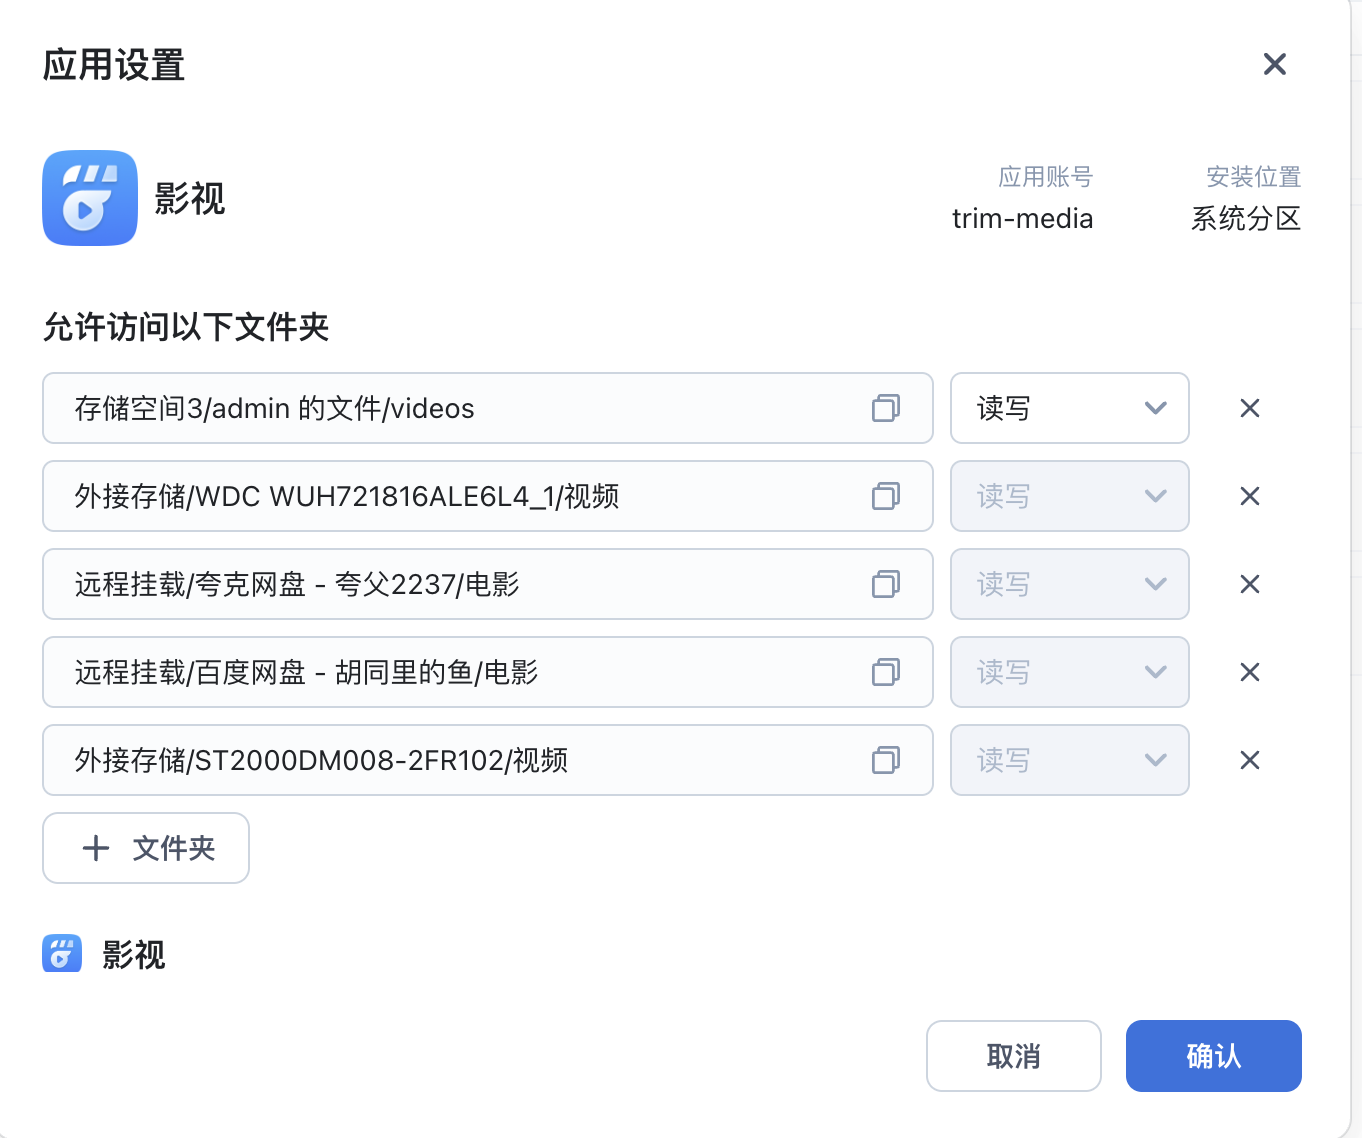Click folder browse icon for 百度网盘 path
1362x1138 pixels.
(886, 672)
